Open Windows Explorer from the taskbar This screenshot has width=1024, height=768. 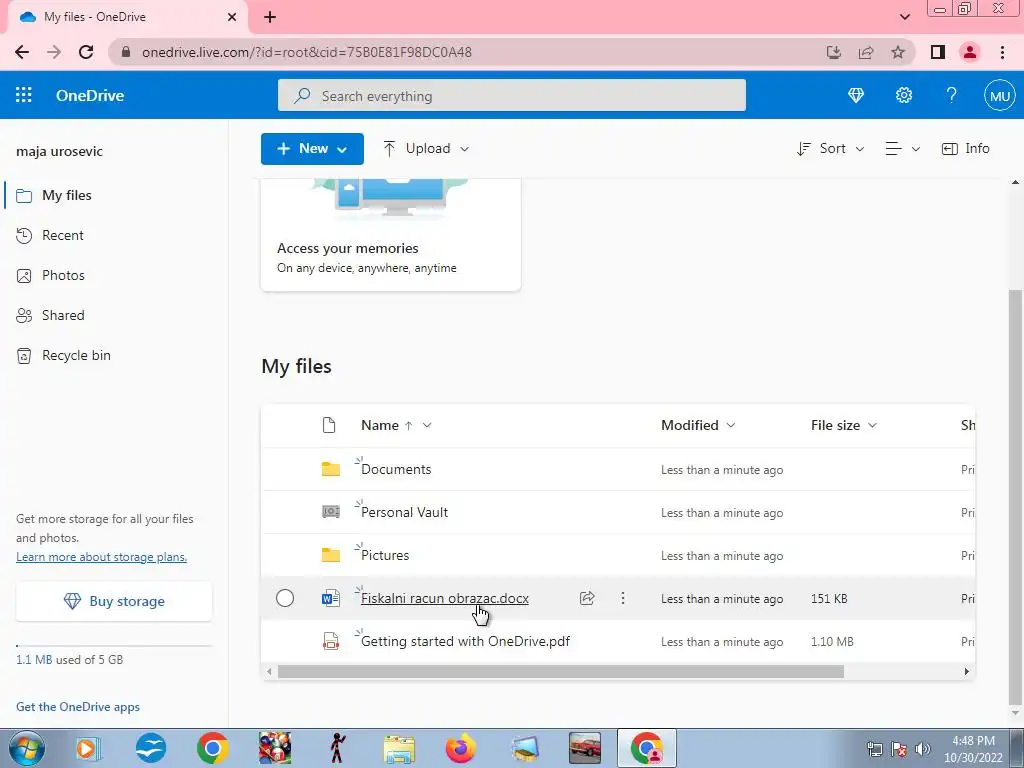[399, 748]
